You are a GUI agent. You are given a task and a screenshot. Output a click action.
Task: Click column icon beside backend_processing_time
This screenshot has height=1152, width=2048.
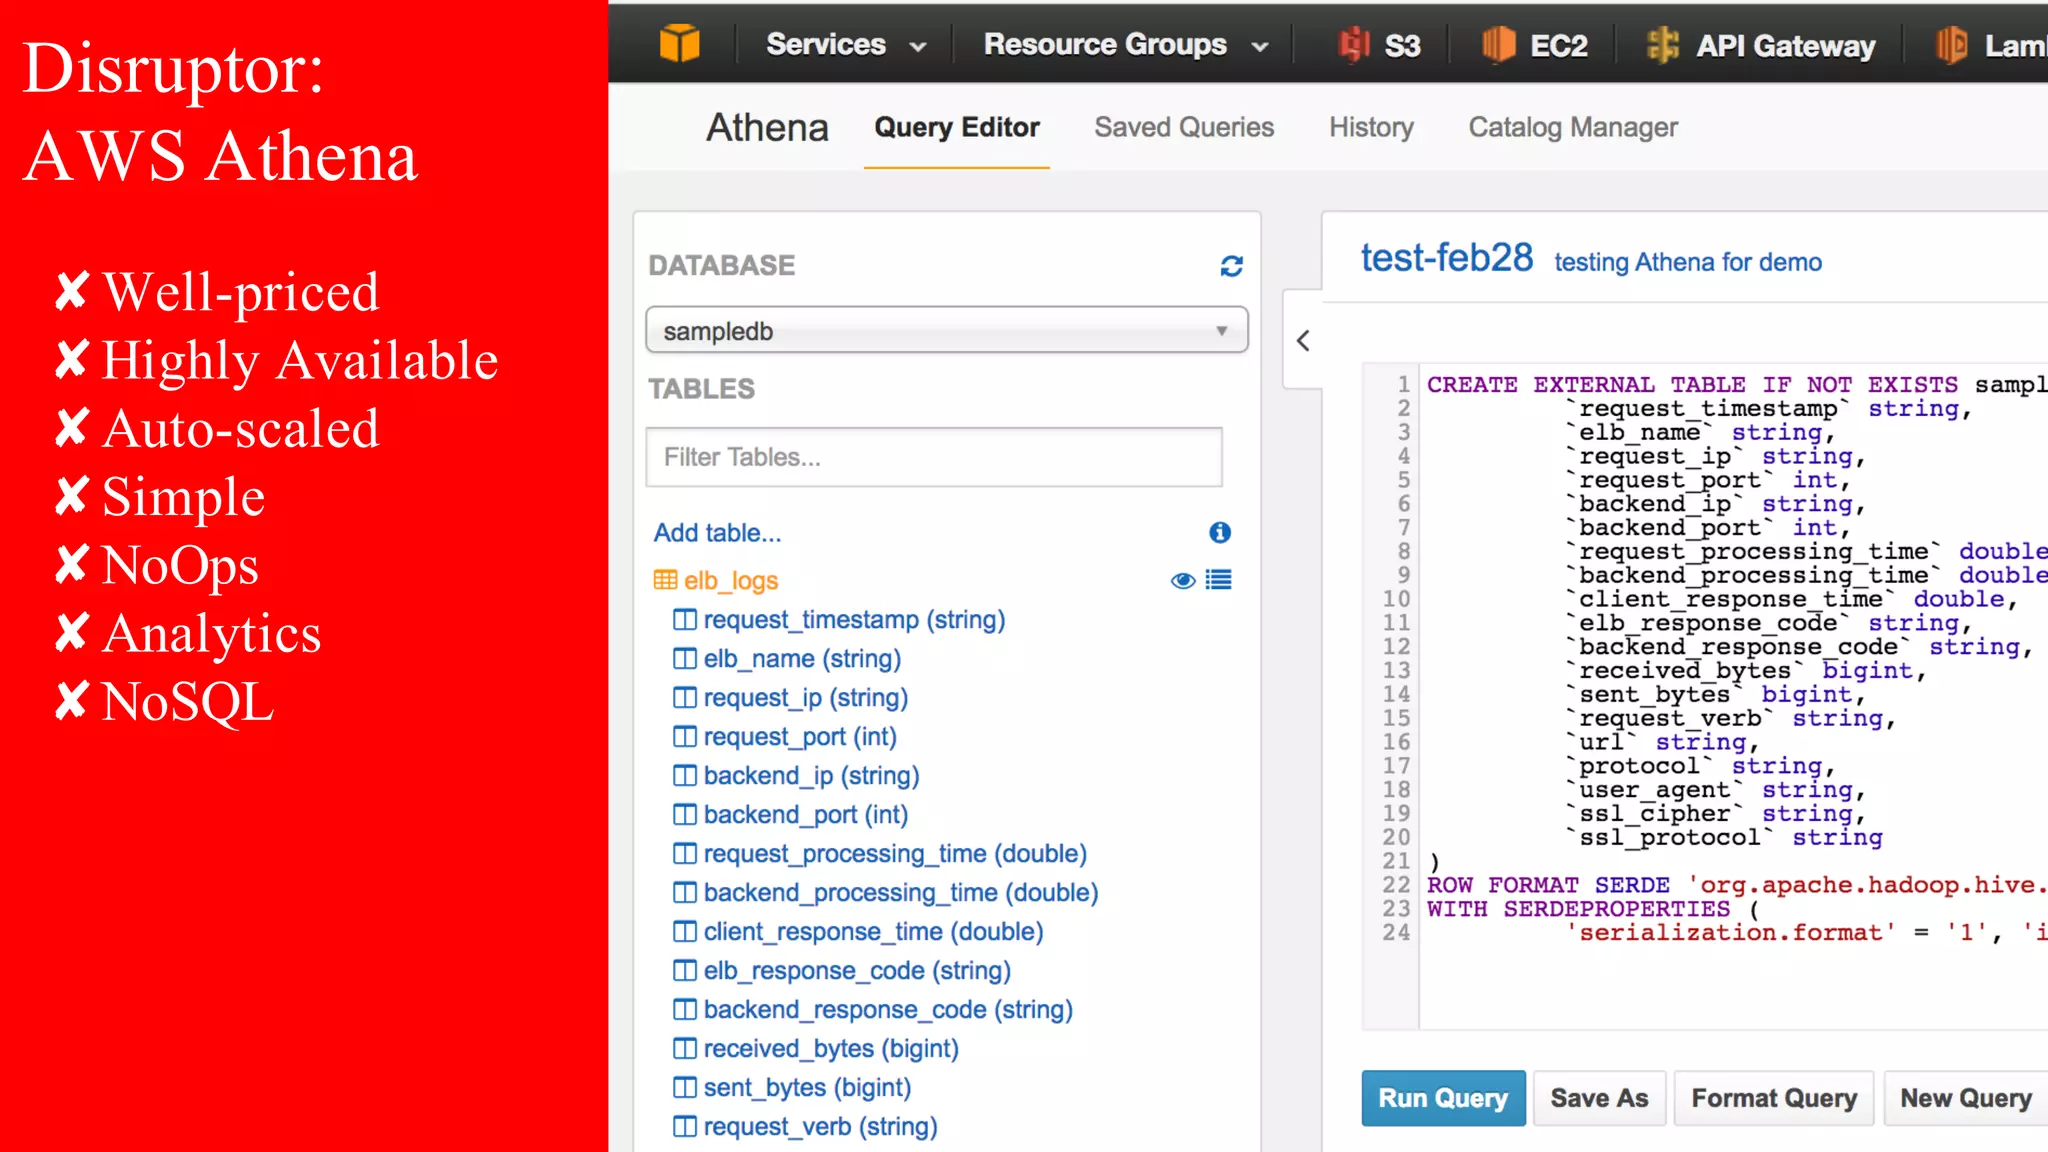(685, 893)
